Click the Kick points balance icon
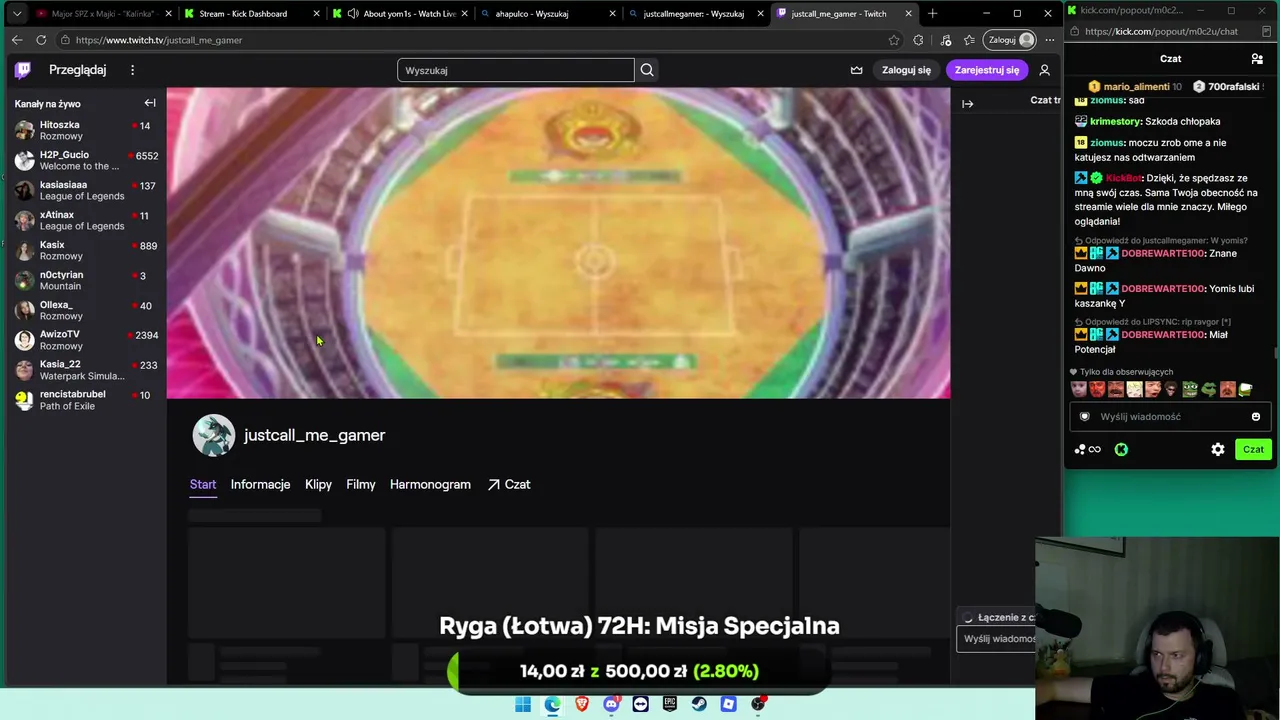 tap(1087, 450)
